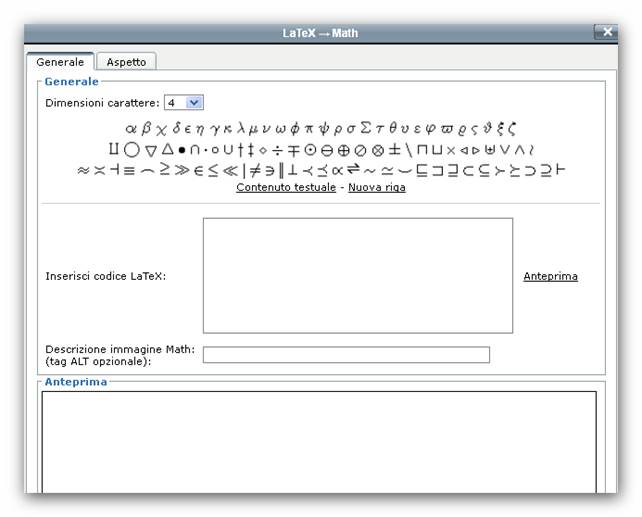The image size is (642, 517).
Task: Insert the superset-or-equal ⊇ symbol
Action: click(546, 171)
